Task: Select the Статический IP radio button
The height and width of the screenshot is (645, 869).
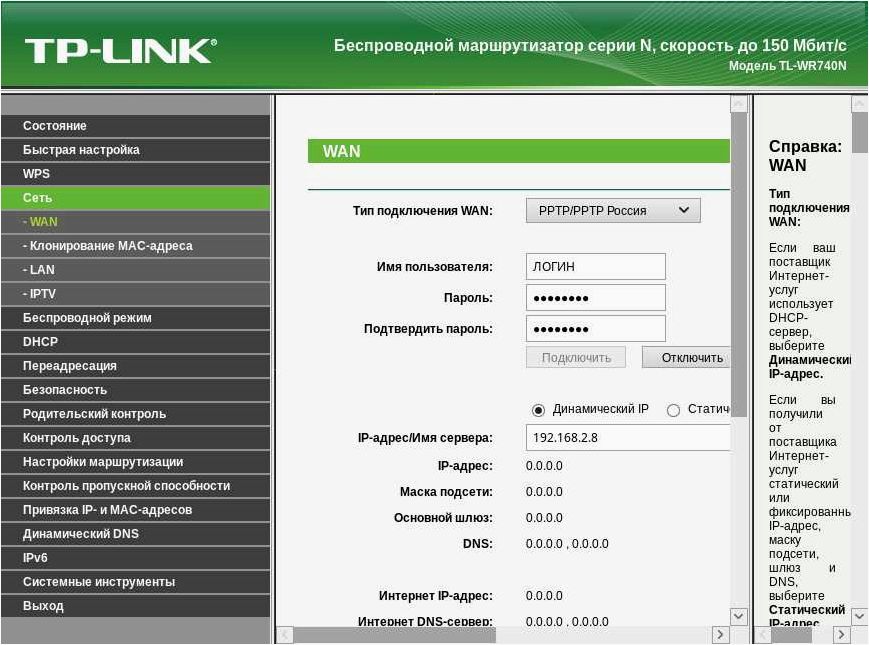Action: [x=673, y=410]
